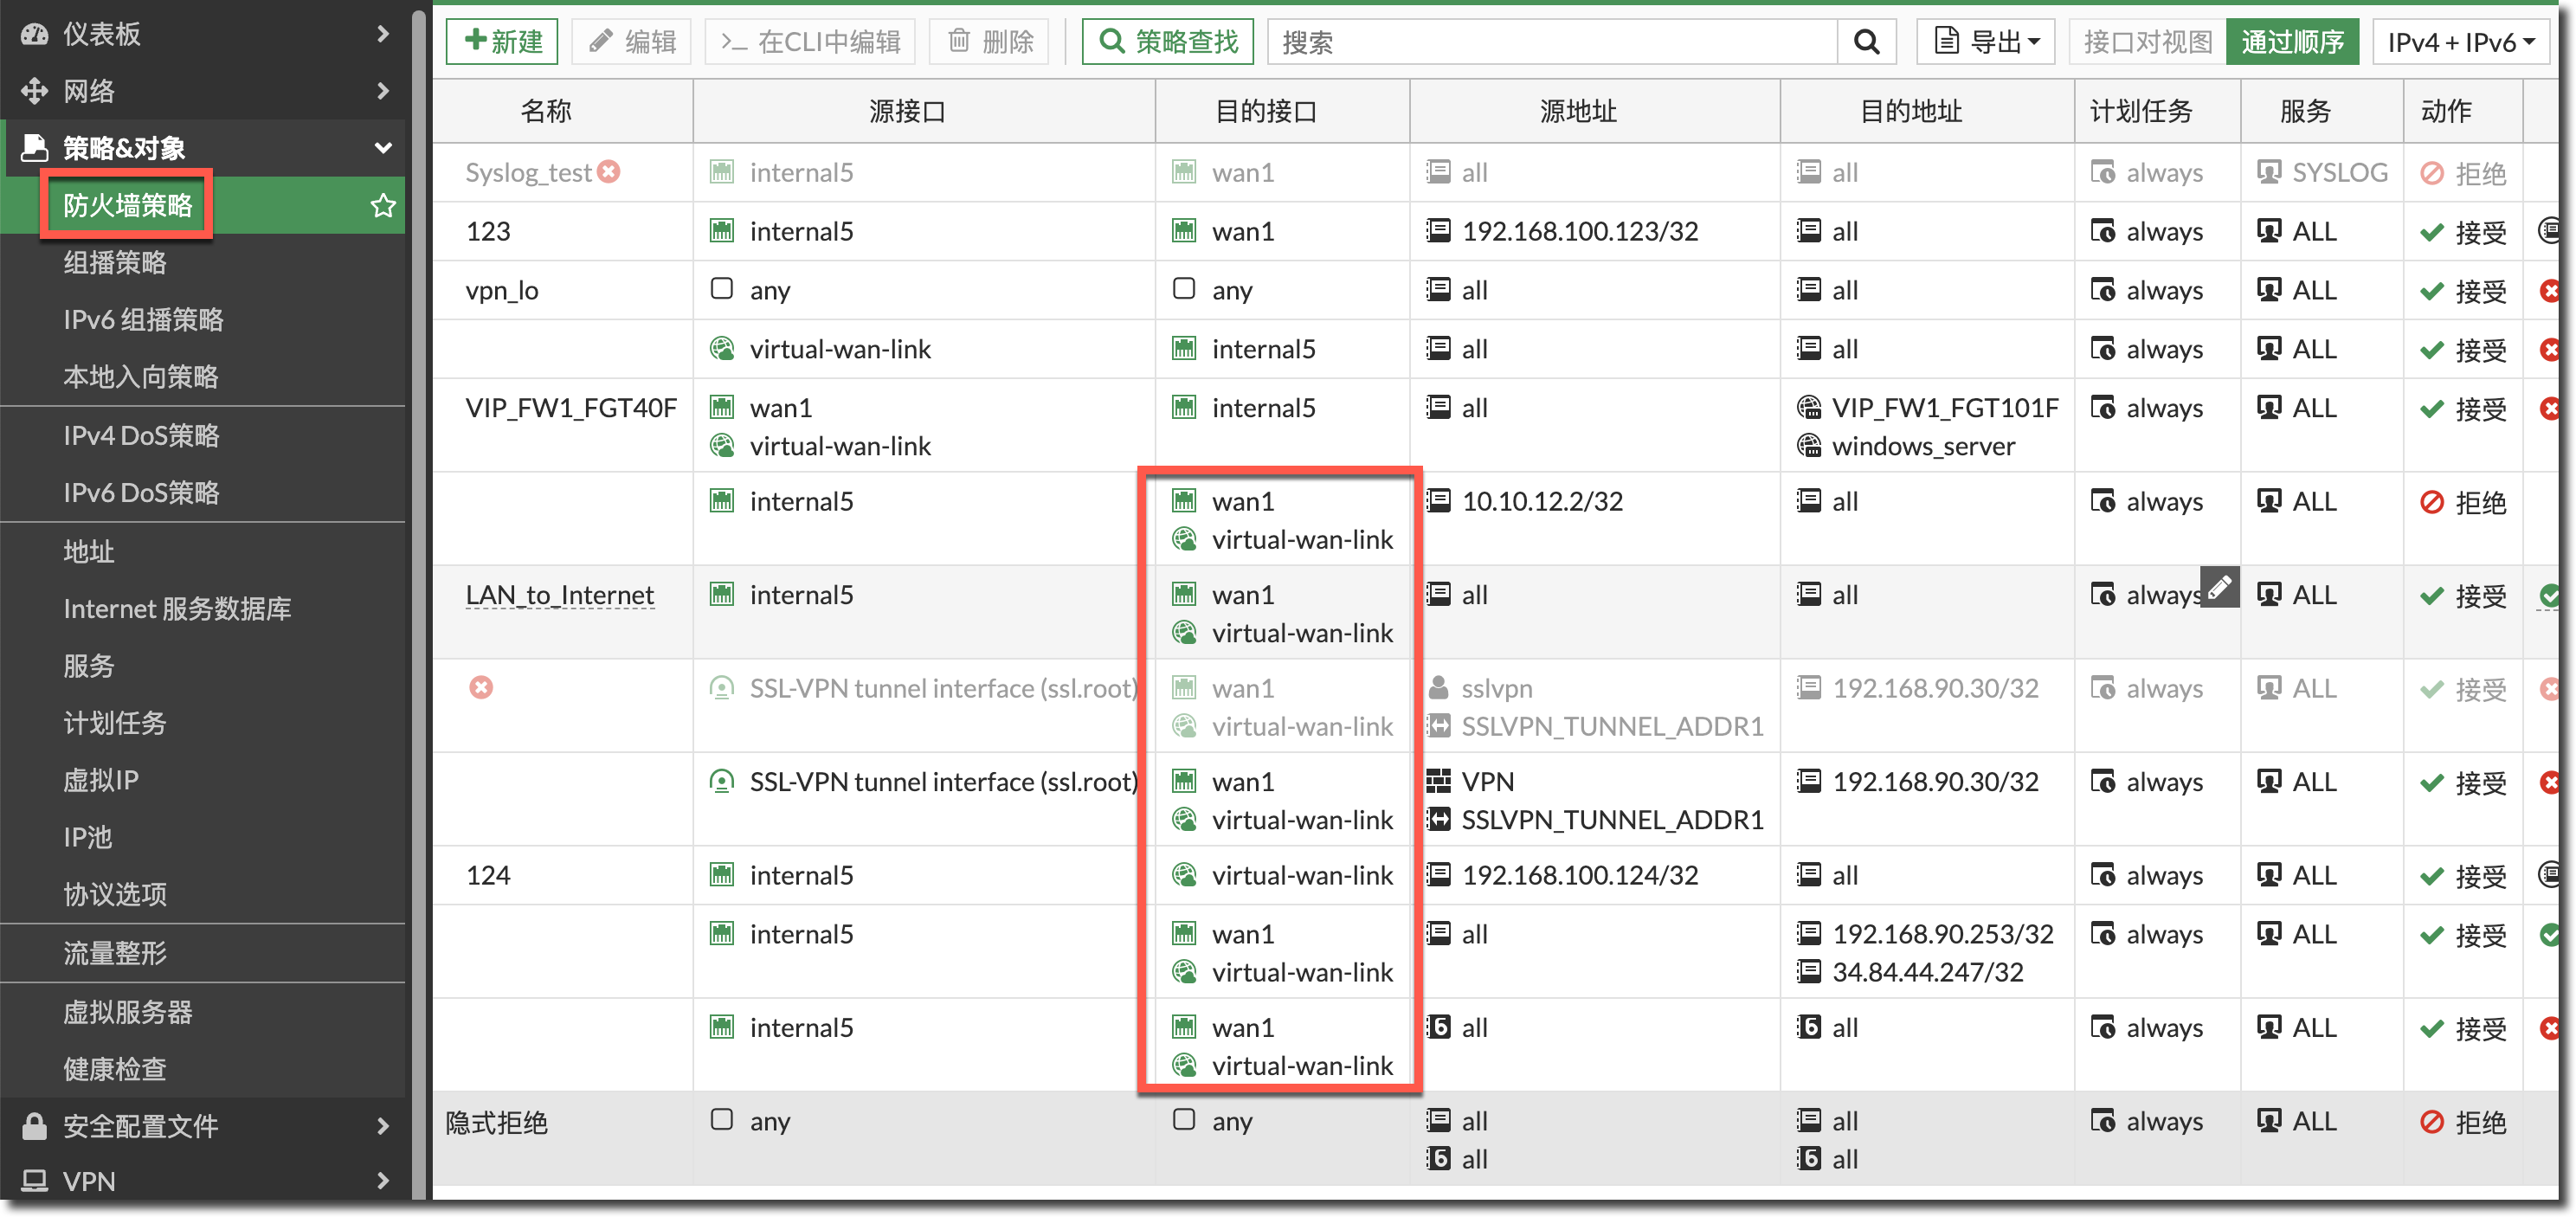Open 流量整形 sidebar entry

pyautogui.click(x=115, y=953)
